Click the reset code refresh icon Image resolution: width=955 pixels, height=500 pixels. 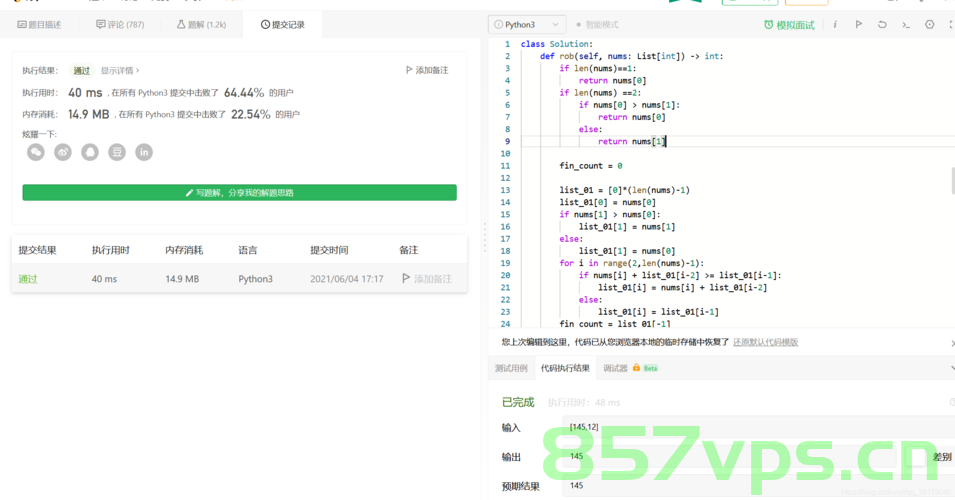[x=882, y=24]
